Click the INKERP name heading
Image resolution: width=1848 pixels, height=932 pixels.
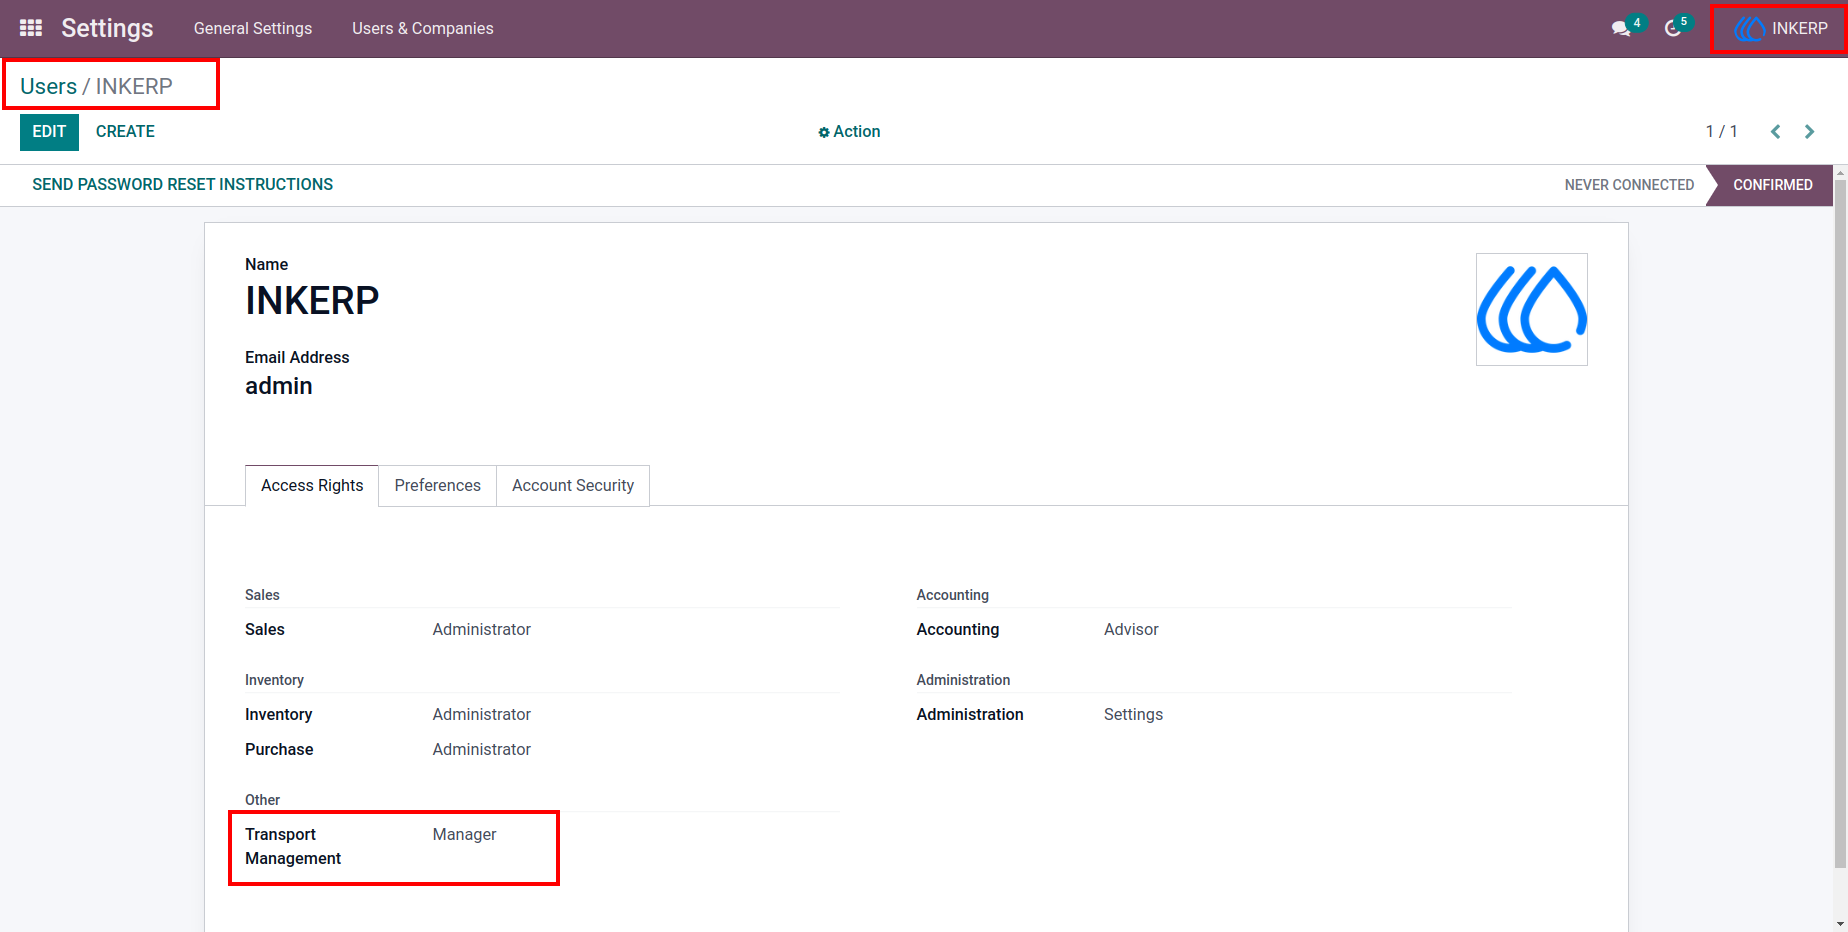click(x=312, y=301)
